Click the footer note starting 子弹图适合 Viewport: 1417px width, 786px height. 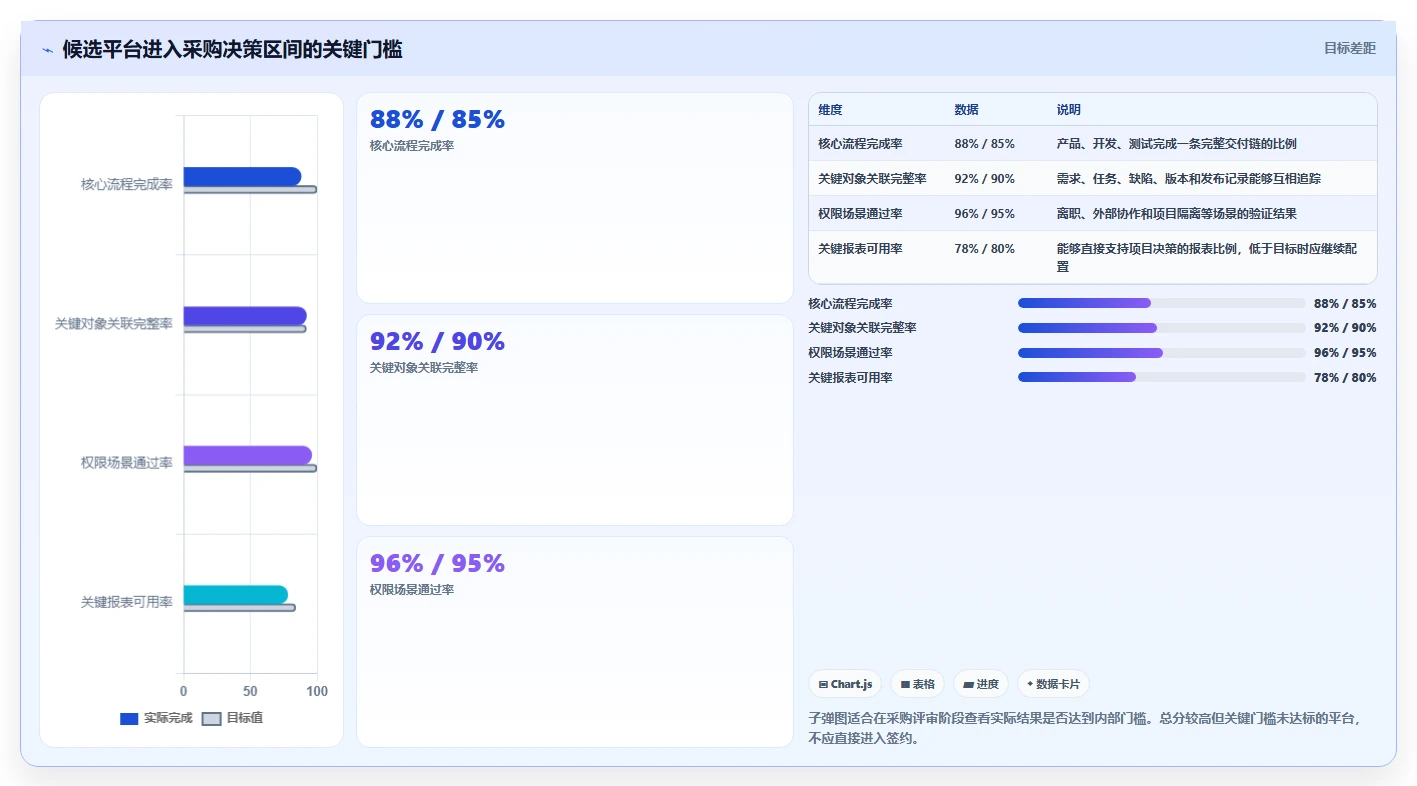1085,728
